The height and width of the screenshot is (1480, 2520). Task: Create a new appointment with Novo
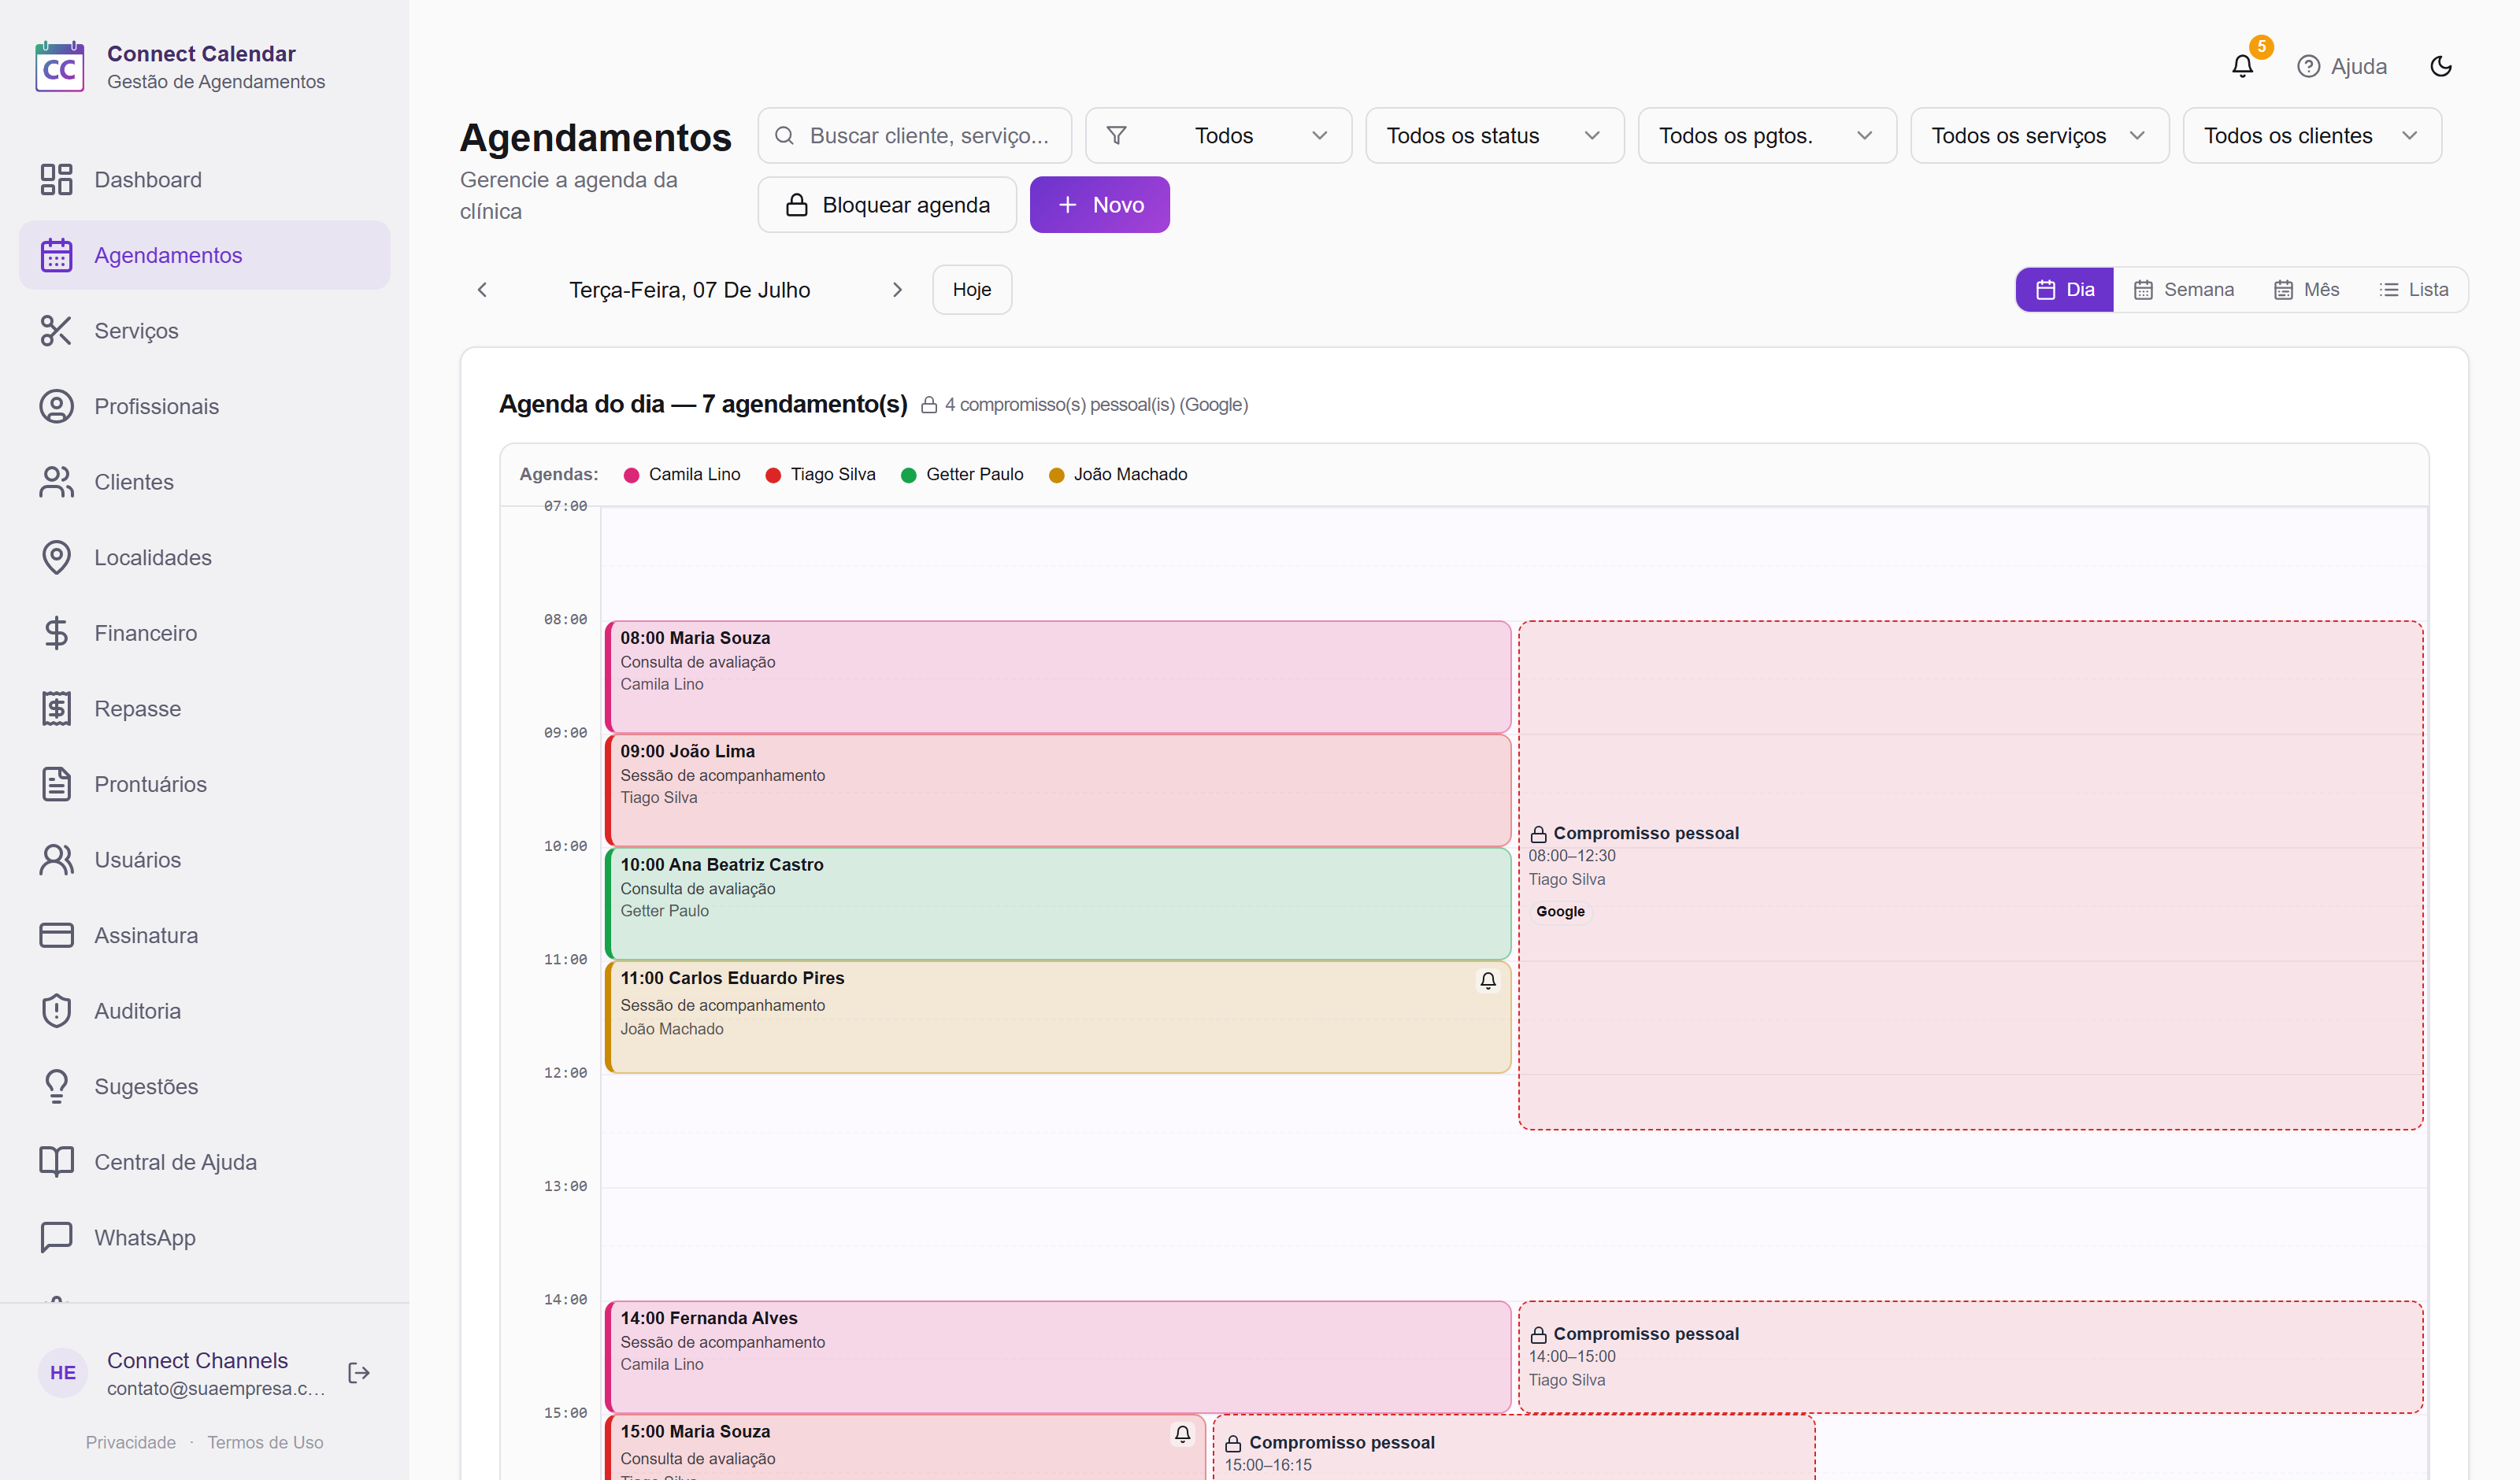click(1099, 205)
